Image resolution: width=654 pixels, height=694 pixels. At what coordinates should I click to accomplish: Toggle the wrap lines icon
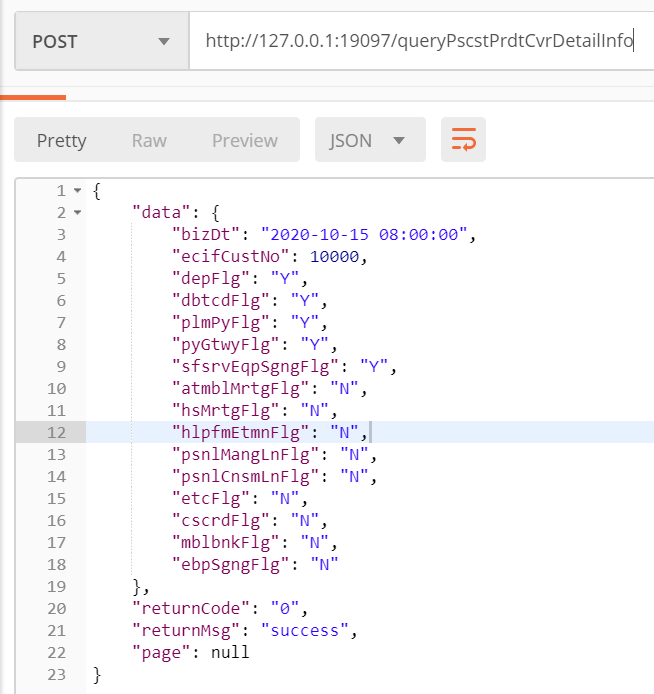click(463, 140)
